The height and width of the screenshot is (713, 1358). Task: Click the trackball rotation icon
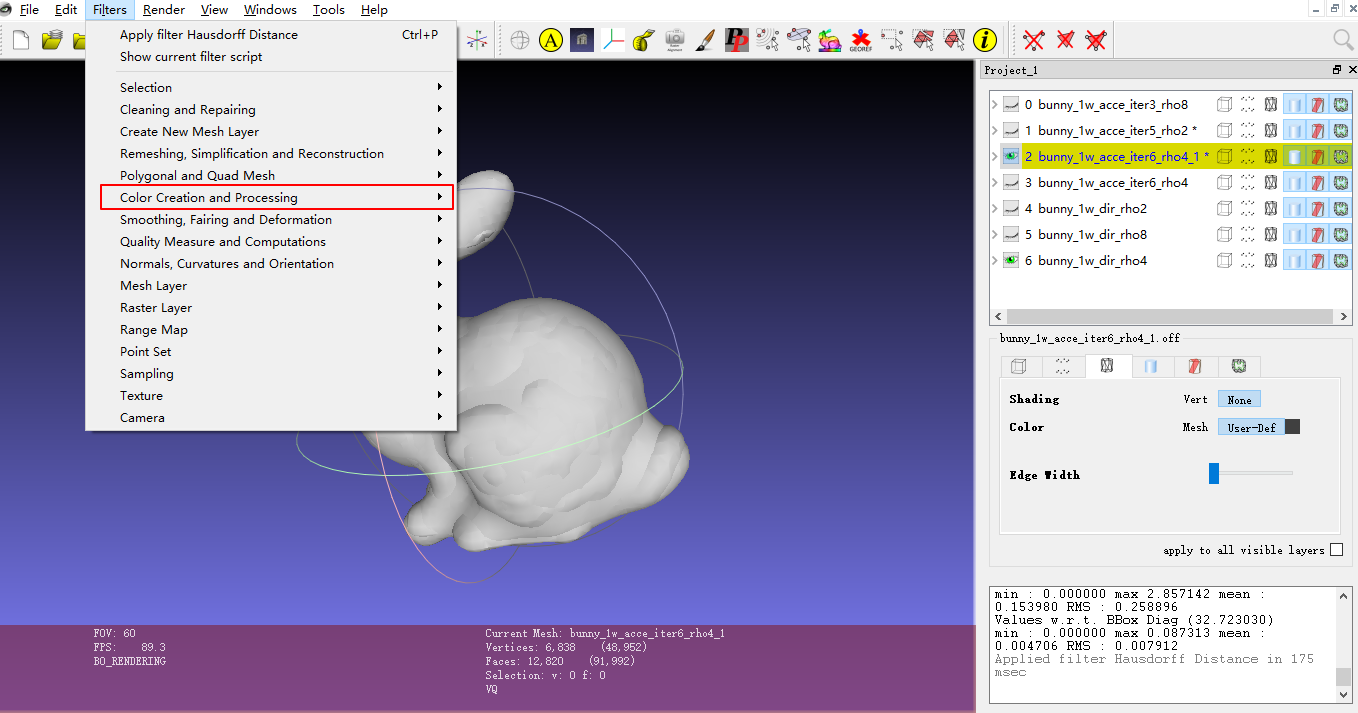click(520, 40)
